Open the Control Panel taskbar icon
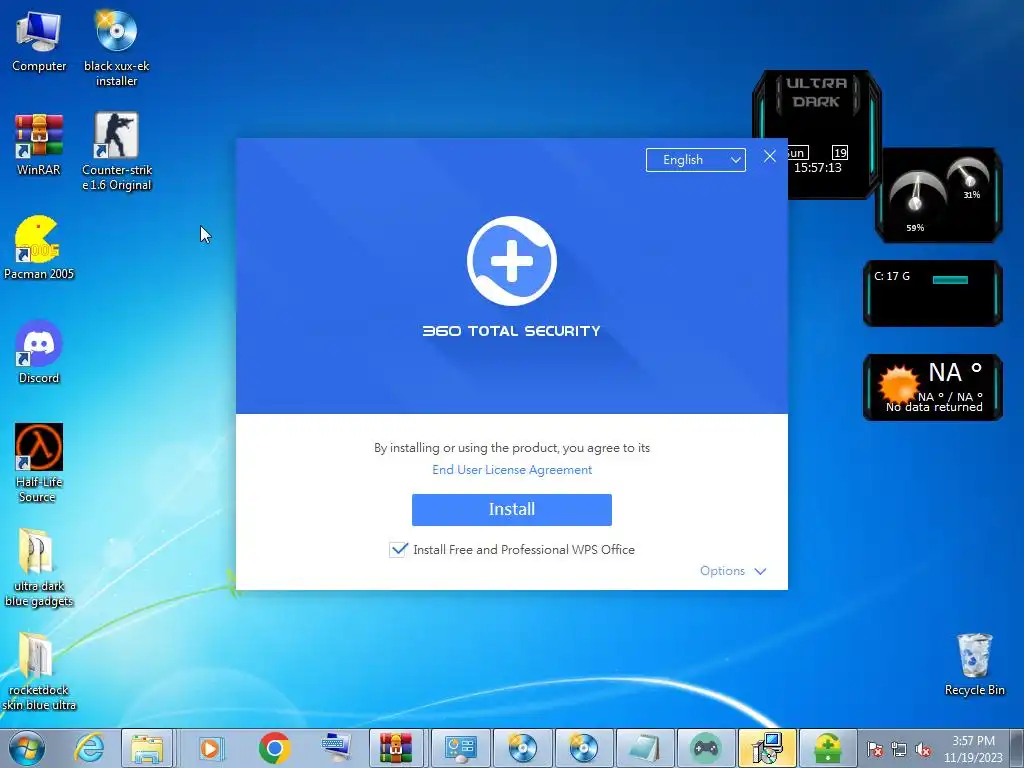 pos(460,748)
